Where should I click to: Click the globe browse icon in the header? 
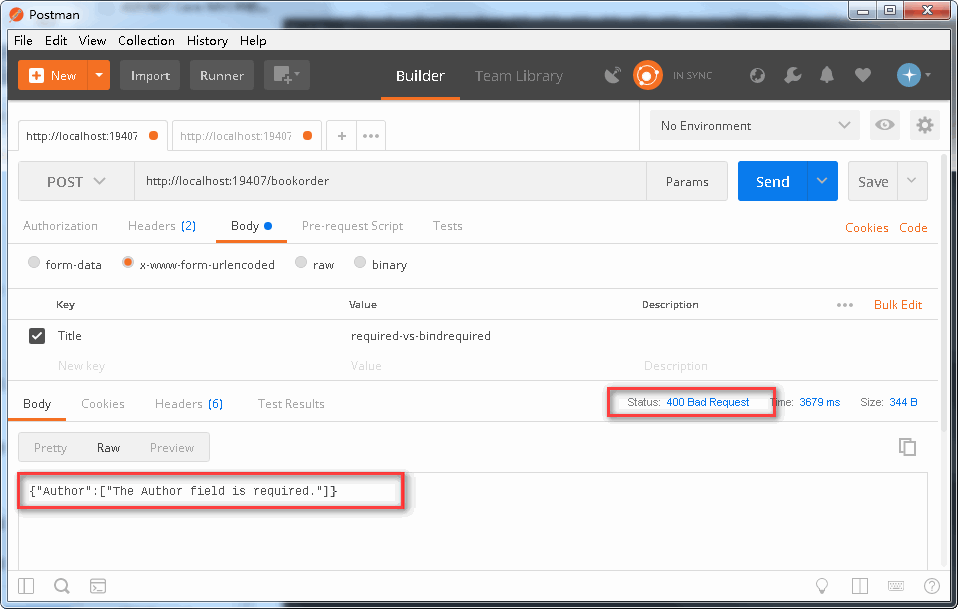[757, 75]
